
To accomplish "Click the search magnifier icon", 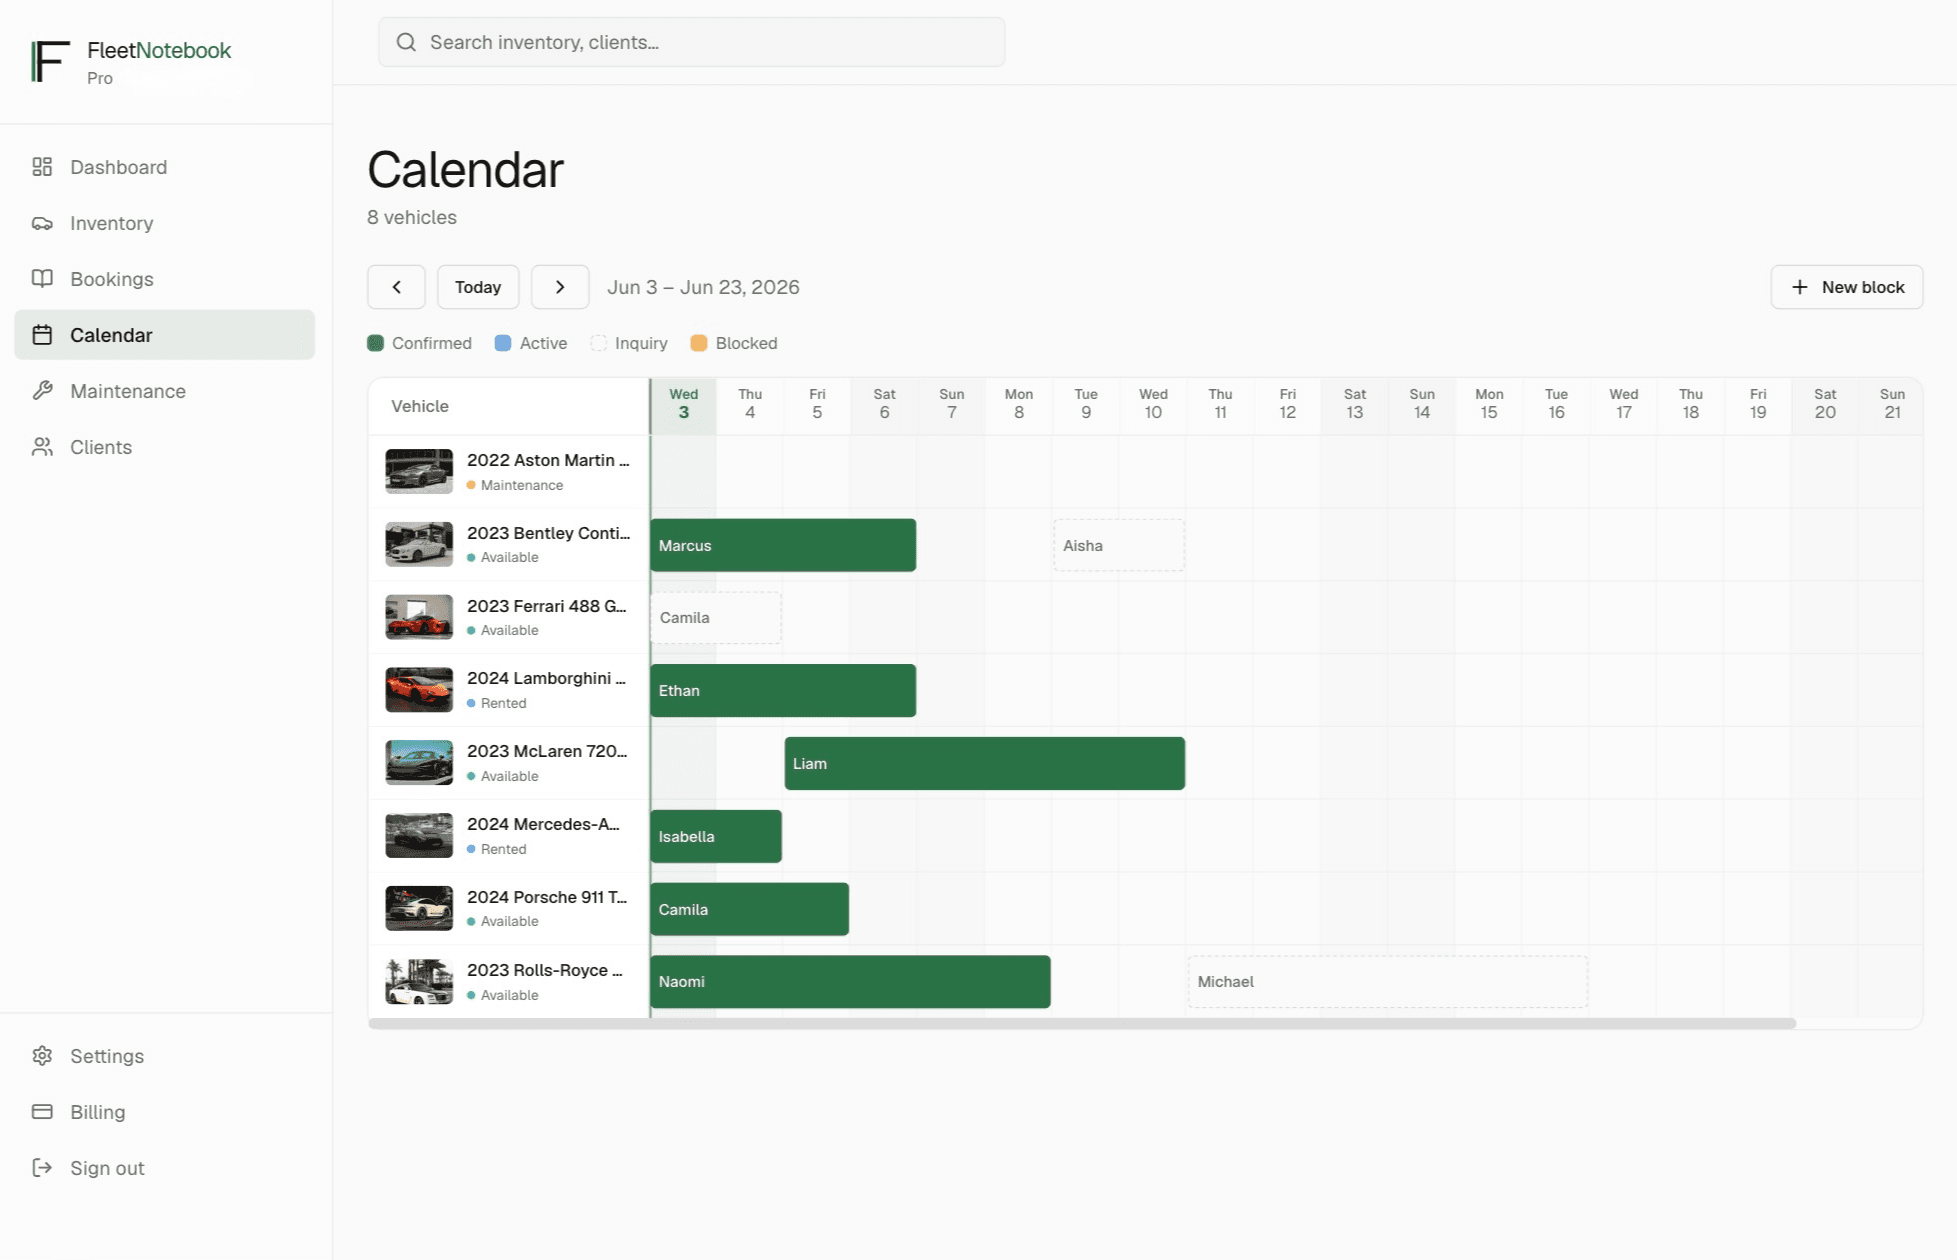I will tap(406, 42).
